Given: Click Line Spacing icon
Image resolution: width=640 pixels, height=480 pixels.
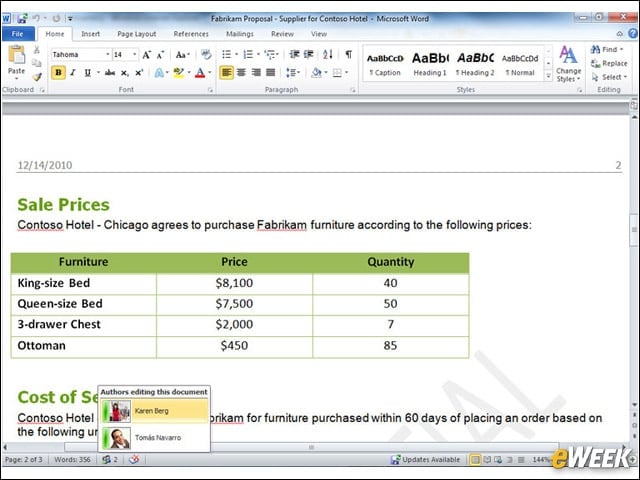Looking at the screenshot, I should coord(291,73).
